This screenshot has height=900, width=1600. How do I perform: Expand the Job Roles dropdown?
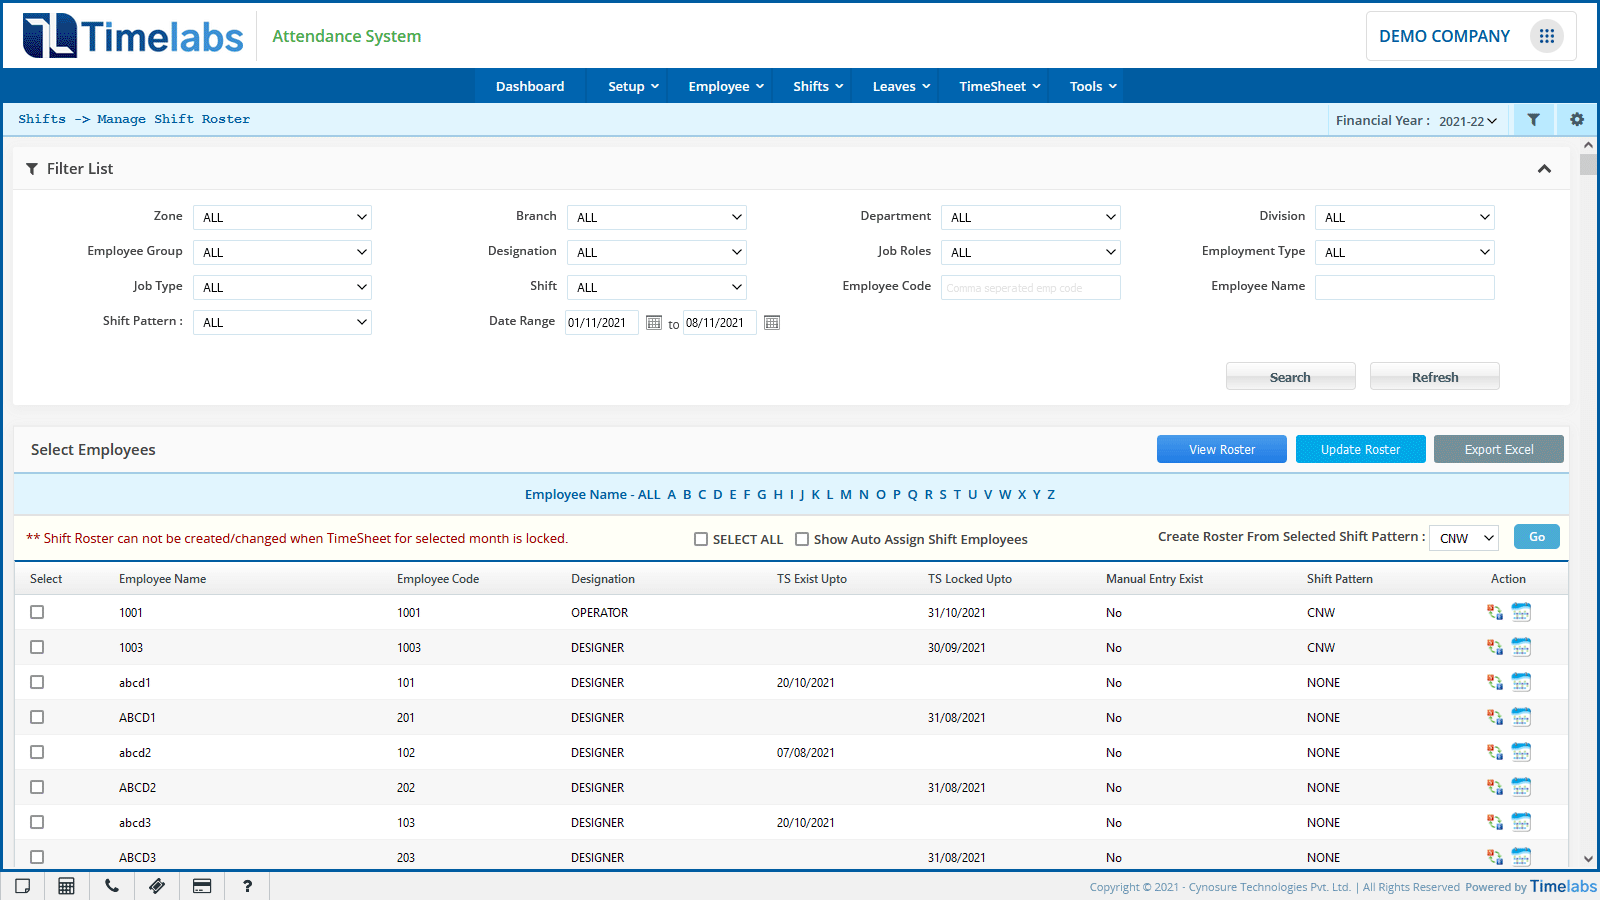pos(1030,252)
